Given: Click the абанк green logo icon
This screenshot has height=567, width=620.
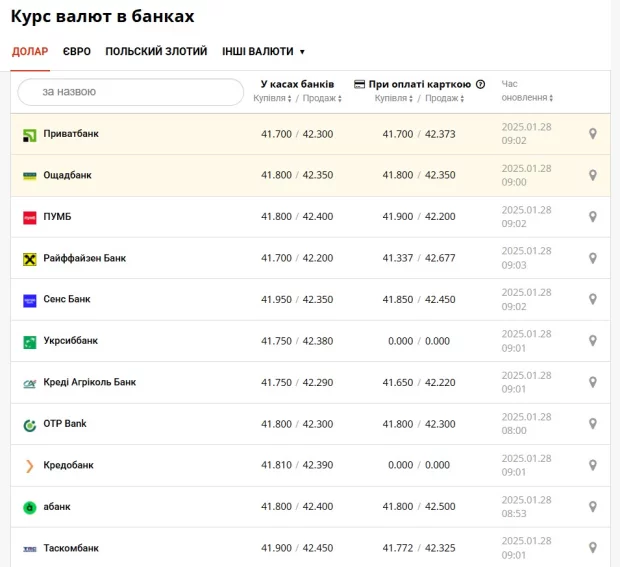Looking at the screenshot, I should (30, 507).
